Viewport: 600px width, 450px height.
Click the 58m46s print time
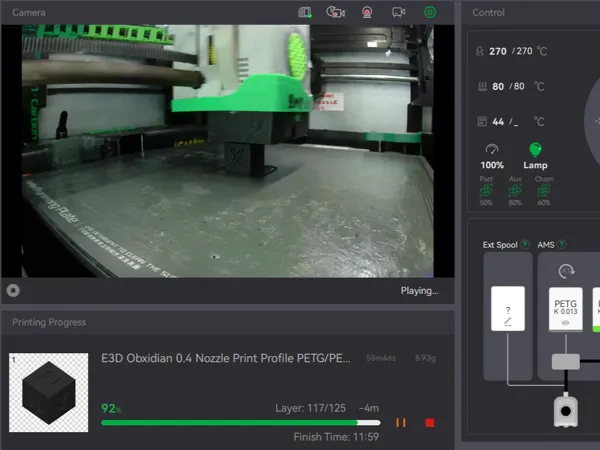pyautogui.click(x=381, y=358)
